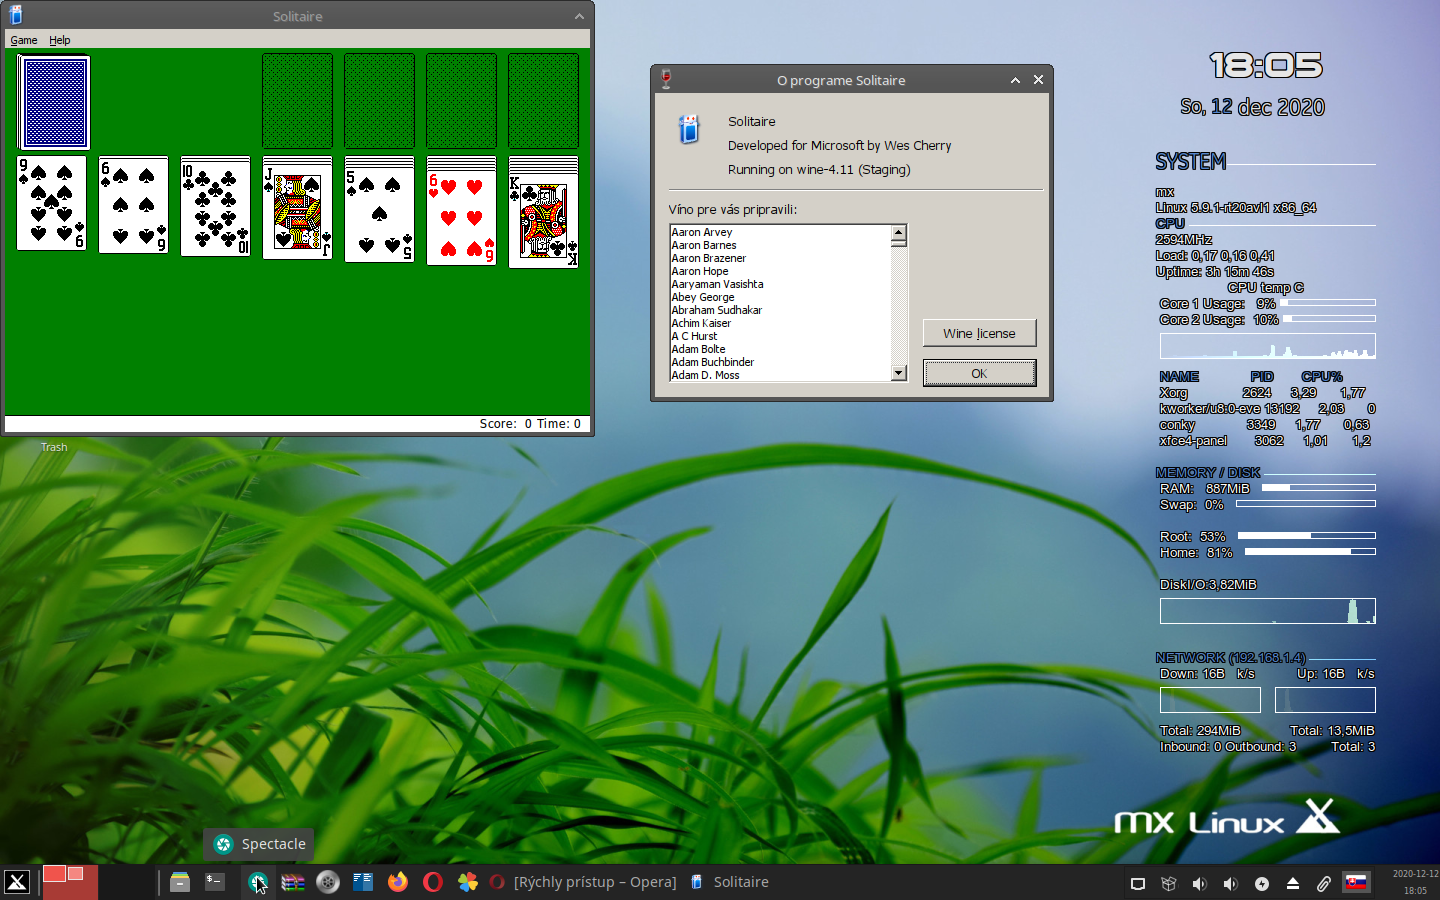Switch to the Rýchly prístup – Opera window

pos(584,882)
